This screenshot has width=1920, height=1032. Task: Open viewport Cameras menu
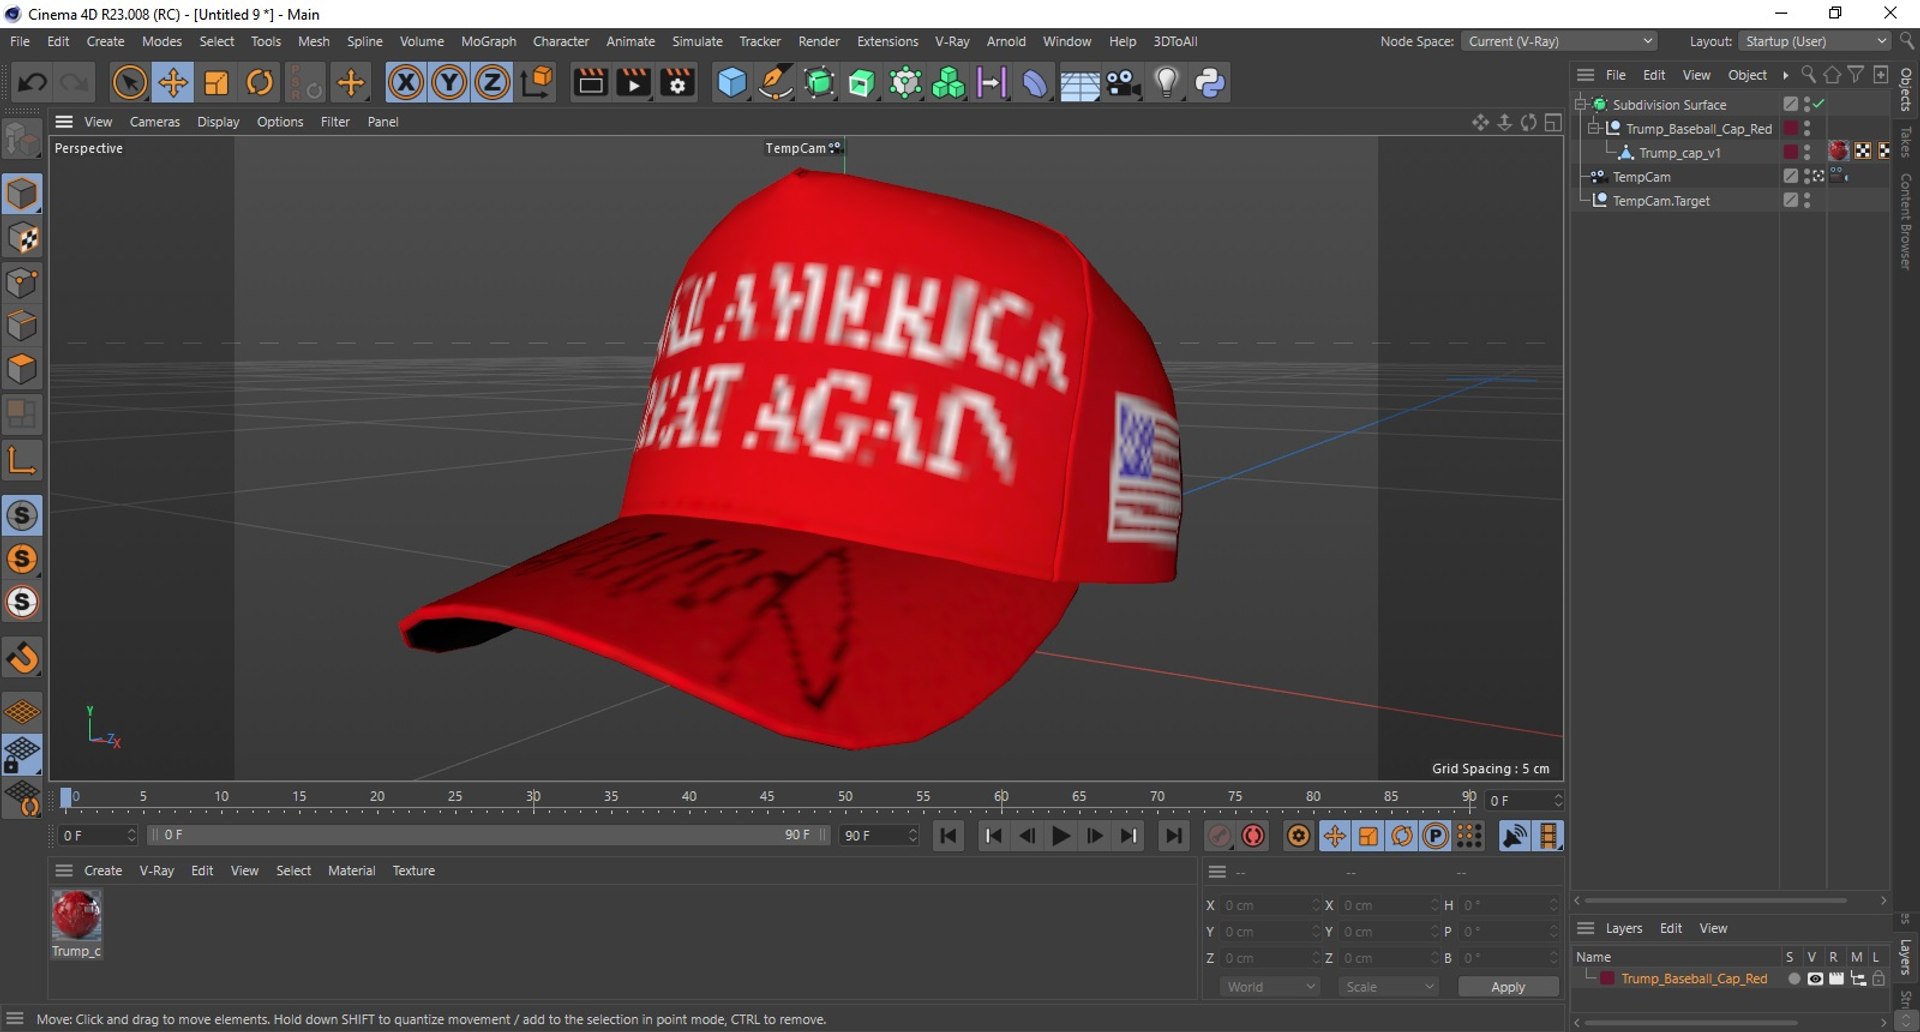pos(155,121)
